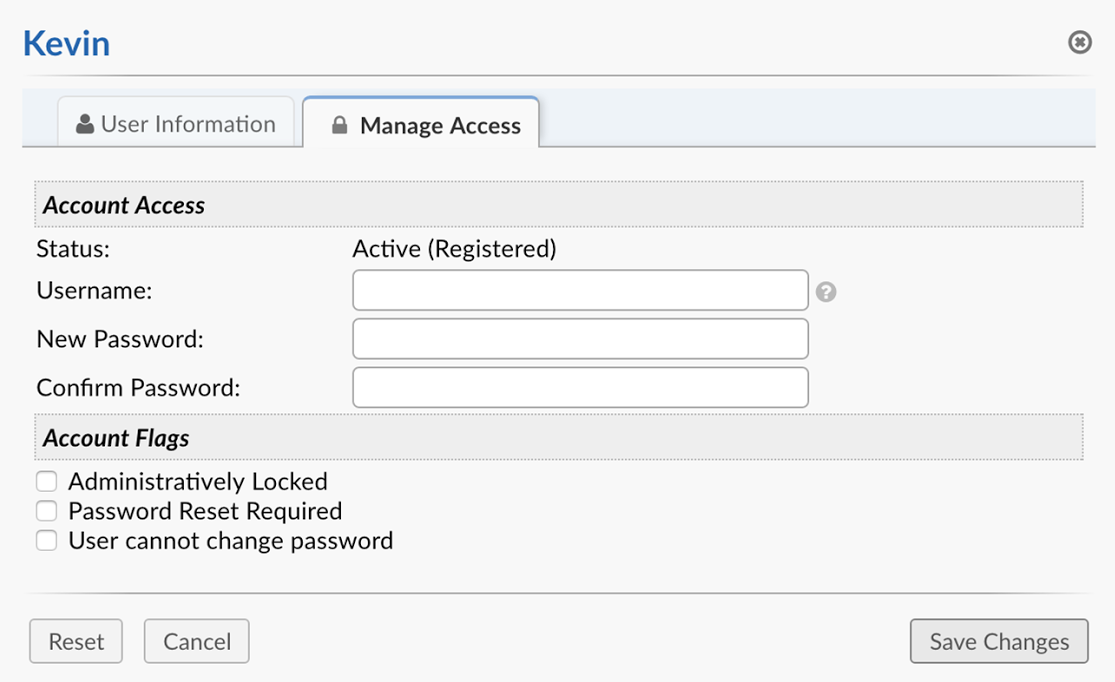Enable User cannot change password
Screen dimensions: 1115x682
(x=46, y=541)
